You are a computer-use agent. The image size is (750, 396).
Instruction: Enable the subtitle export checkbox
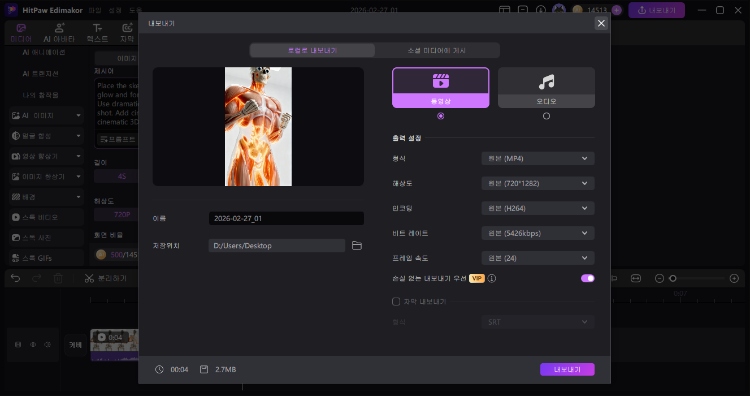[x=396, y=302]
